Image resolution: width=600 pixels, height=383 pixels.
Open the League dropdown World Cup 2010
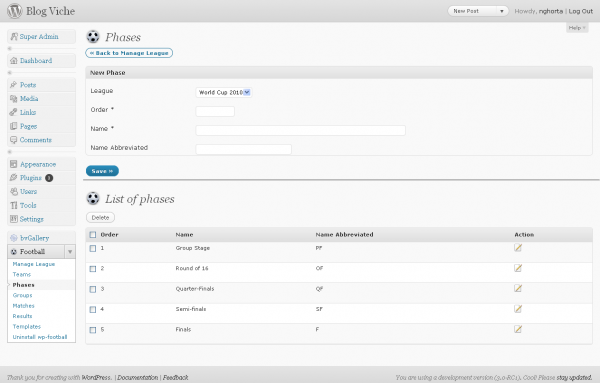(223, 92)
